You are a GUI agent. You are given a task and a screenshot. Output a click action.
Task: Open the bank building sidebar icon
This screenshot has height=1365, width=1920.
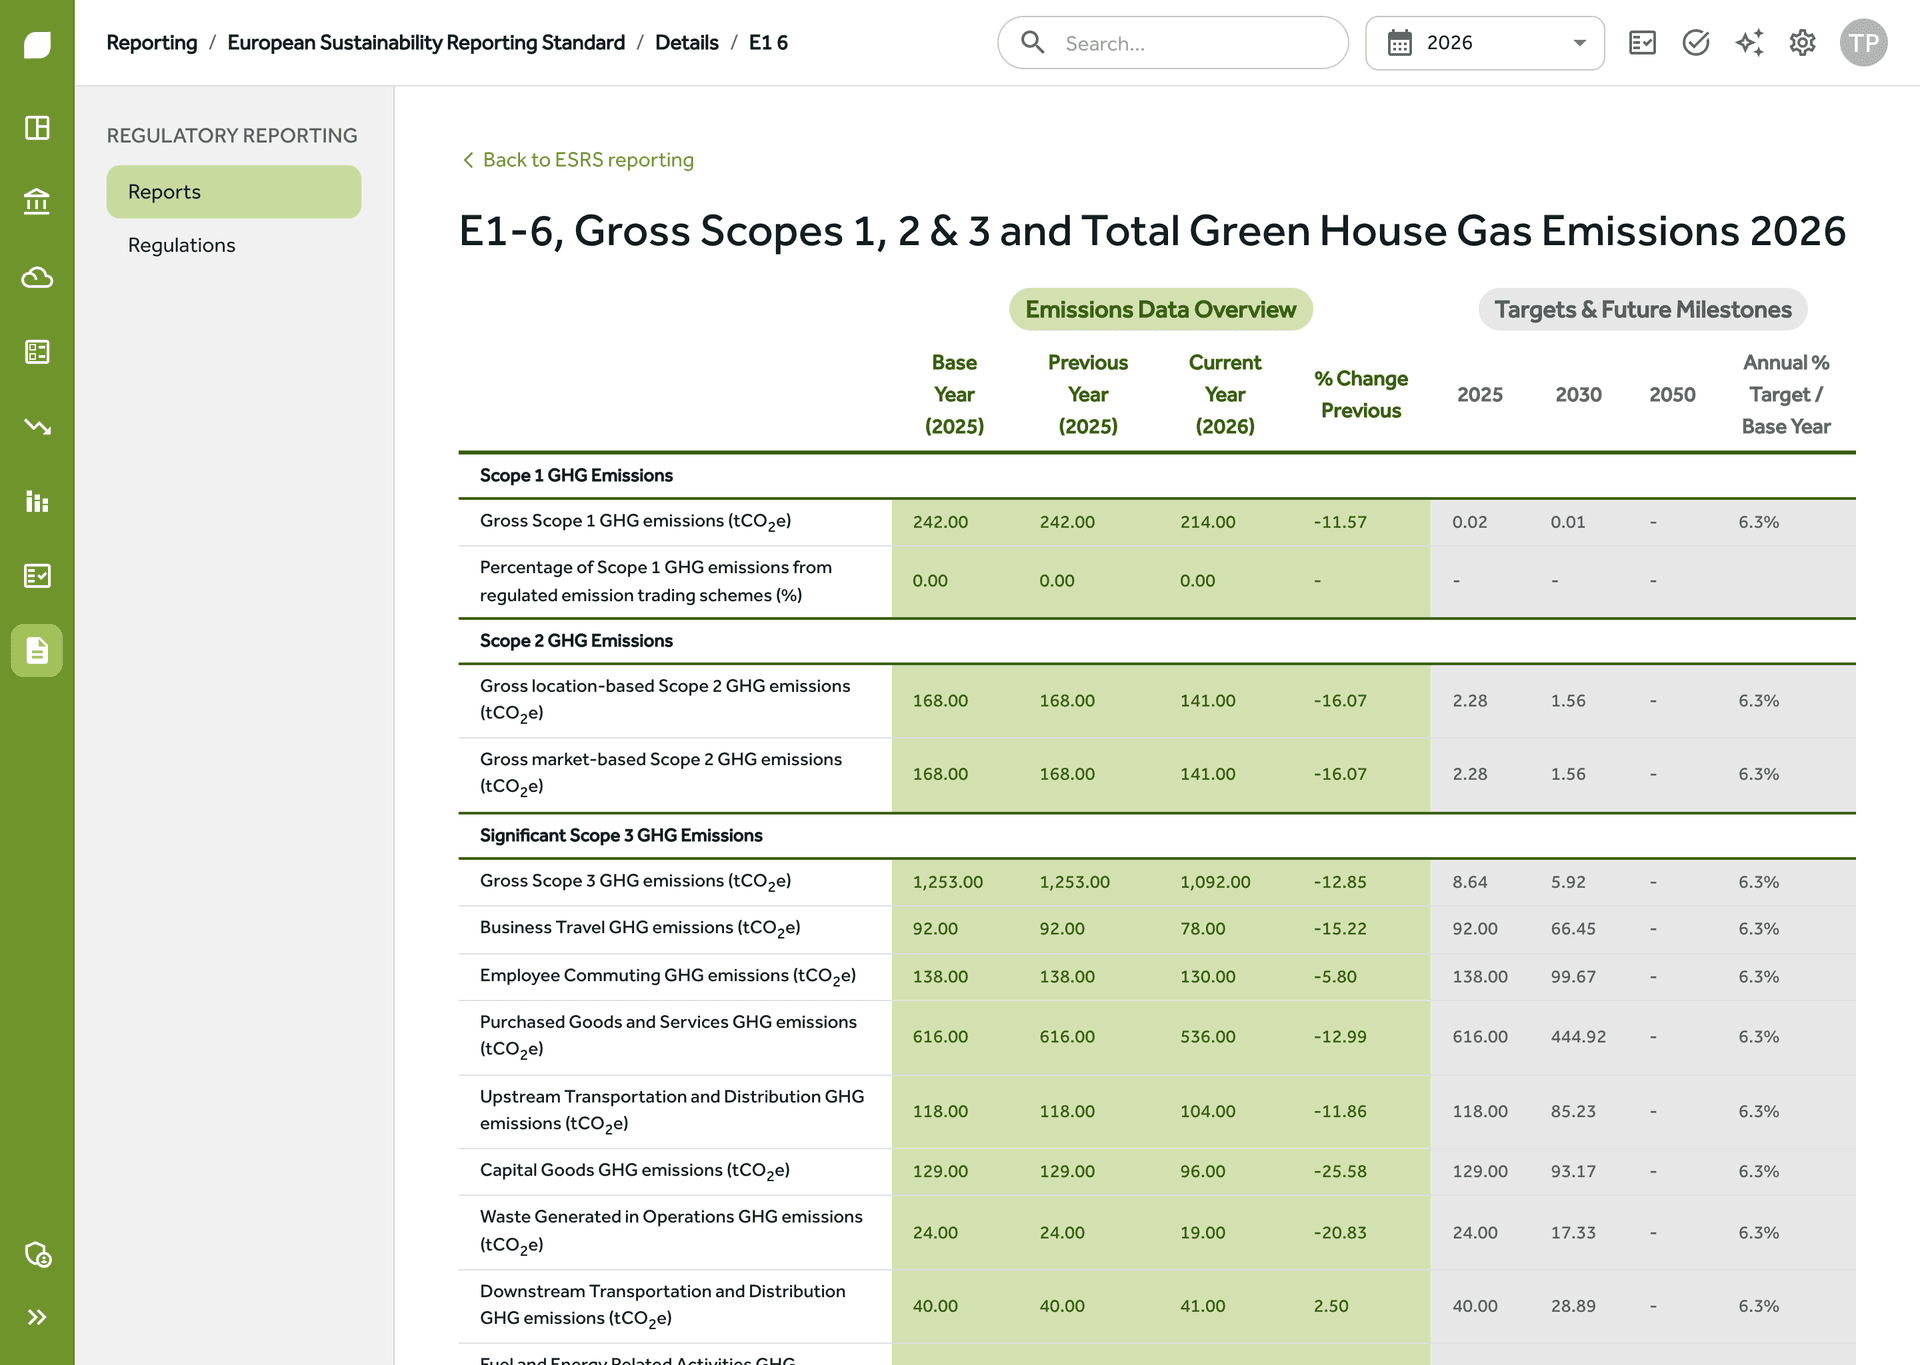[37, 202]
